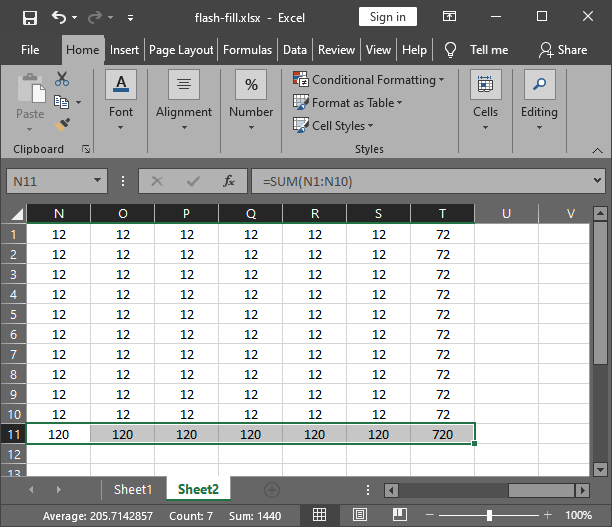Screen dimensions: 612x527
Task: Switch to the Page Layout tab
Action: [181, 50]
